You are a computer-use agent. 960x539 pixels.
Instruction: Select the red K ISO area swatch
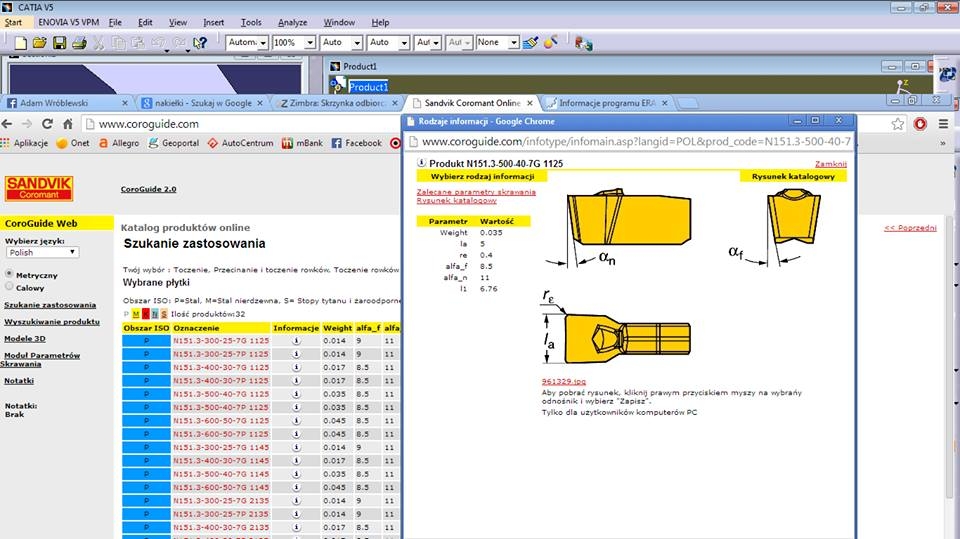tap(146, 314)
